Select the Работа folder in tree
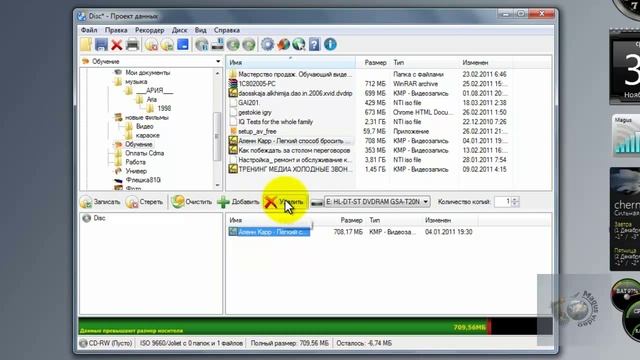The width and height of the screenshot is (640, 360). [x=136, y=162]
